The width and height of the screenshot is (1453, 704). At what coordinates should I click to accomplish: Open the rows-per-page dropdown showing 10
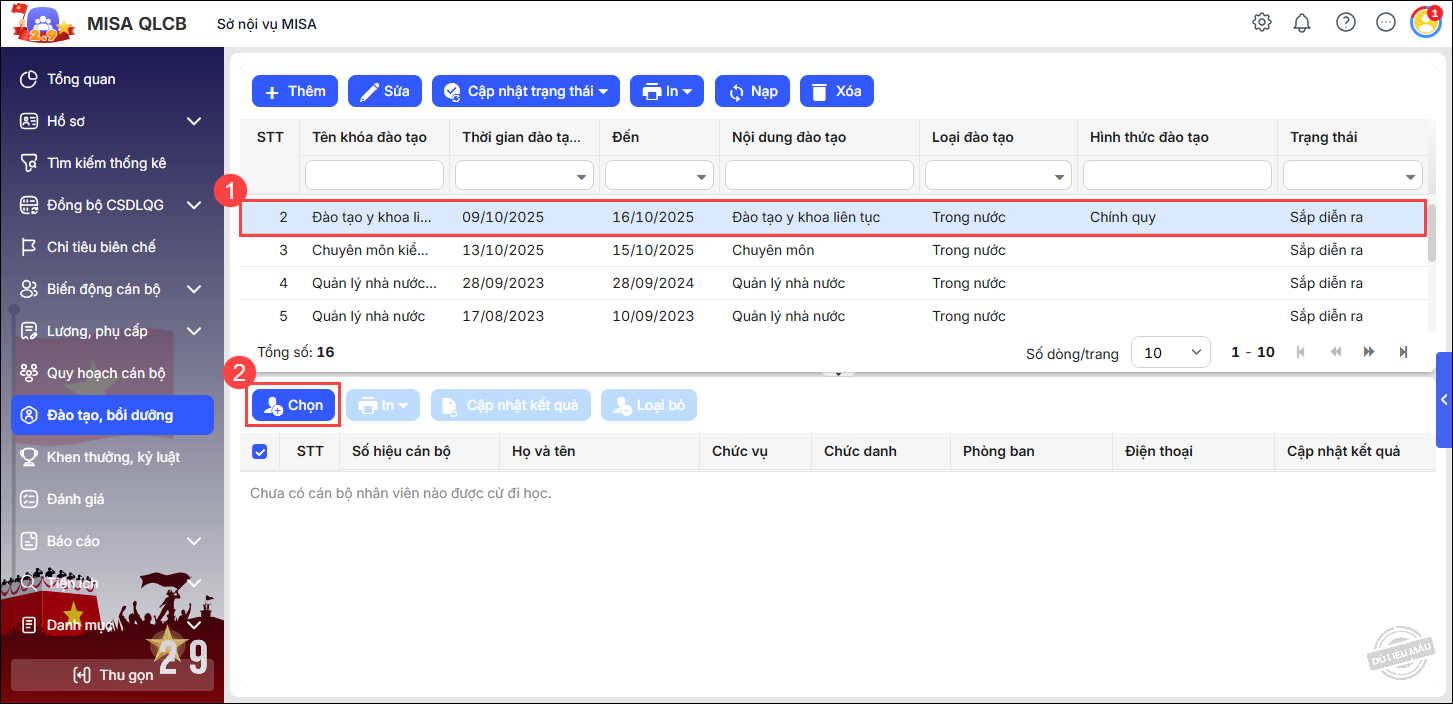(1170, 352)
